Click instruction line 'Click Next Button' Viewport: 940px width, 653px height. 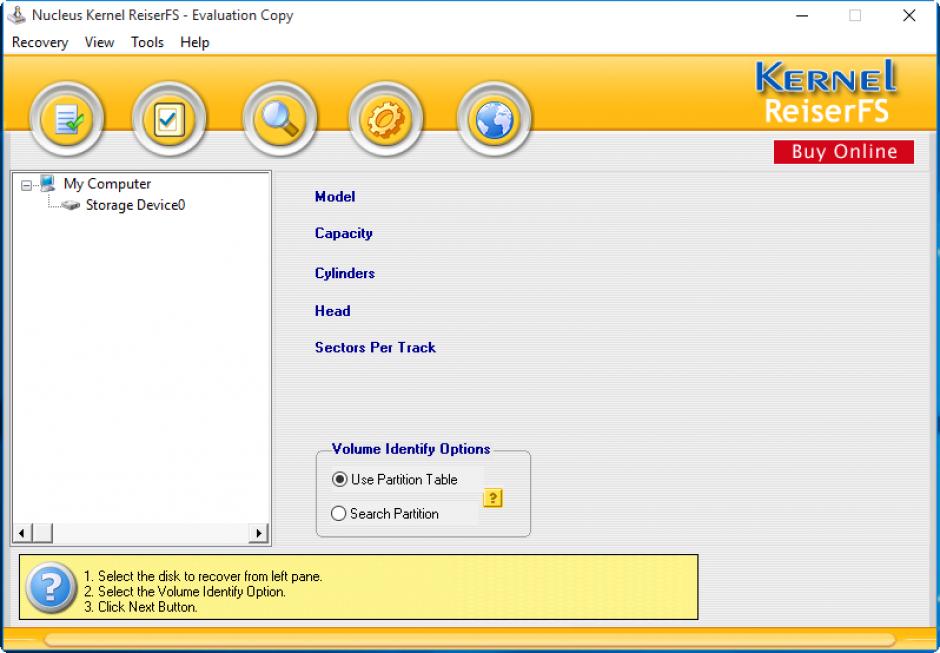click(141, 607)
